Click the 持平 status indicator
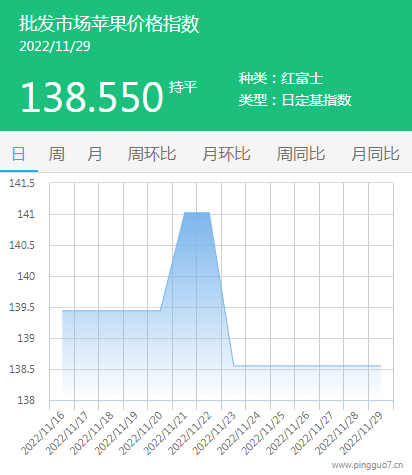 183,87
